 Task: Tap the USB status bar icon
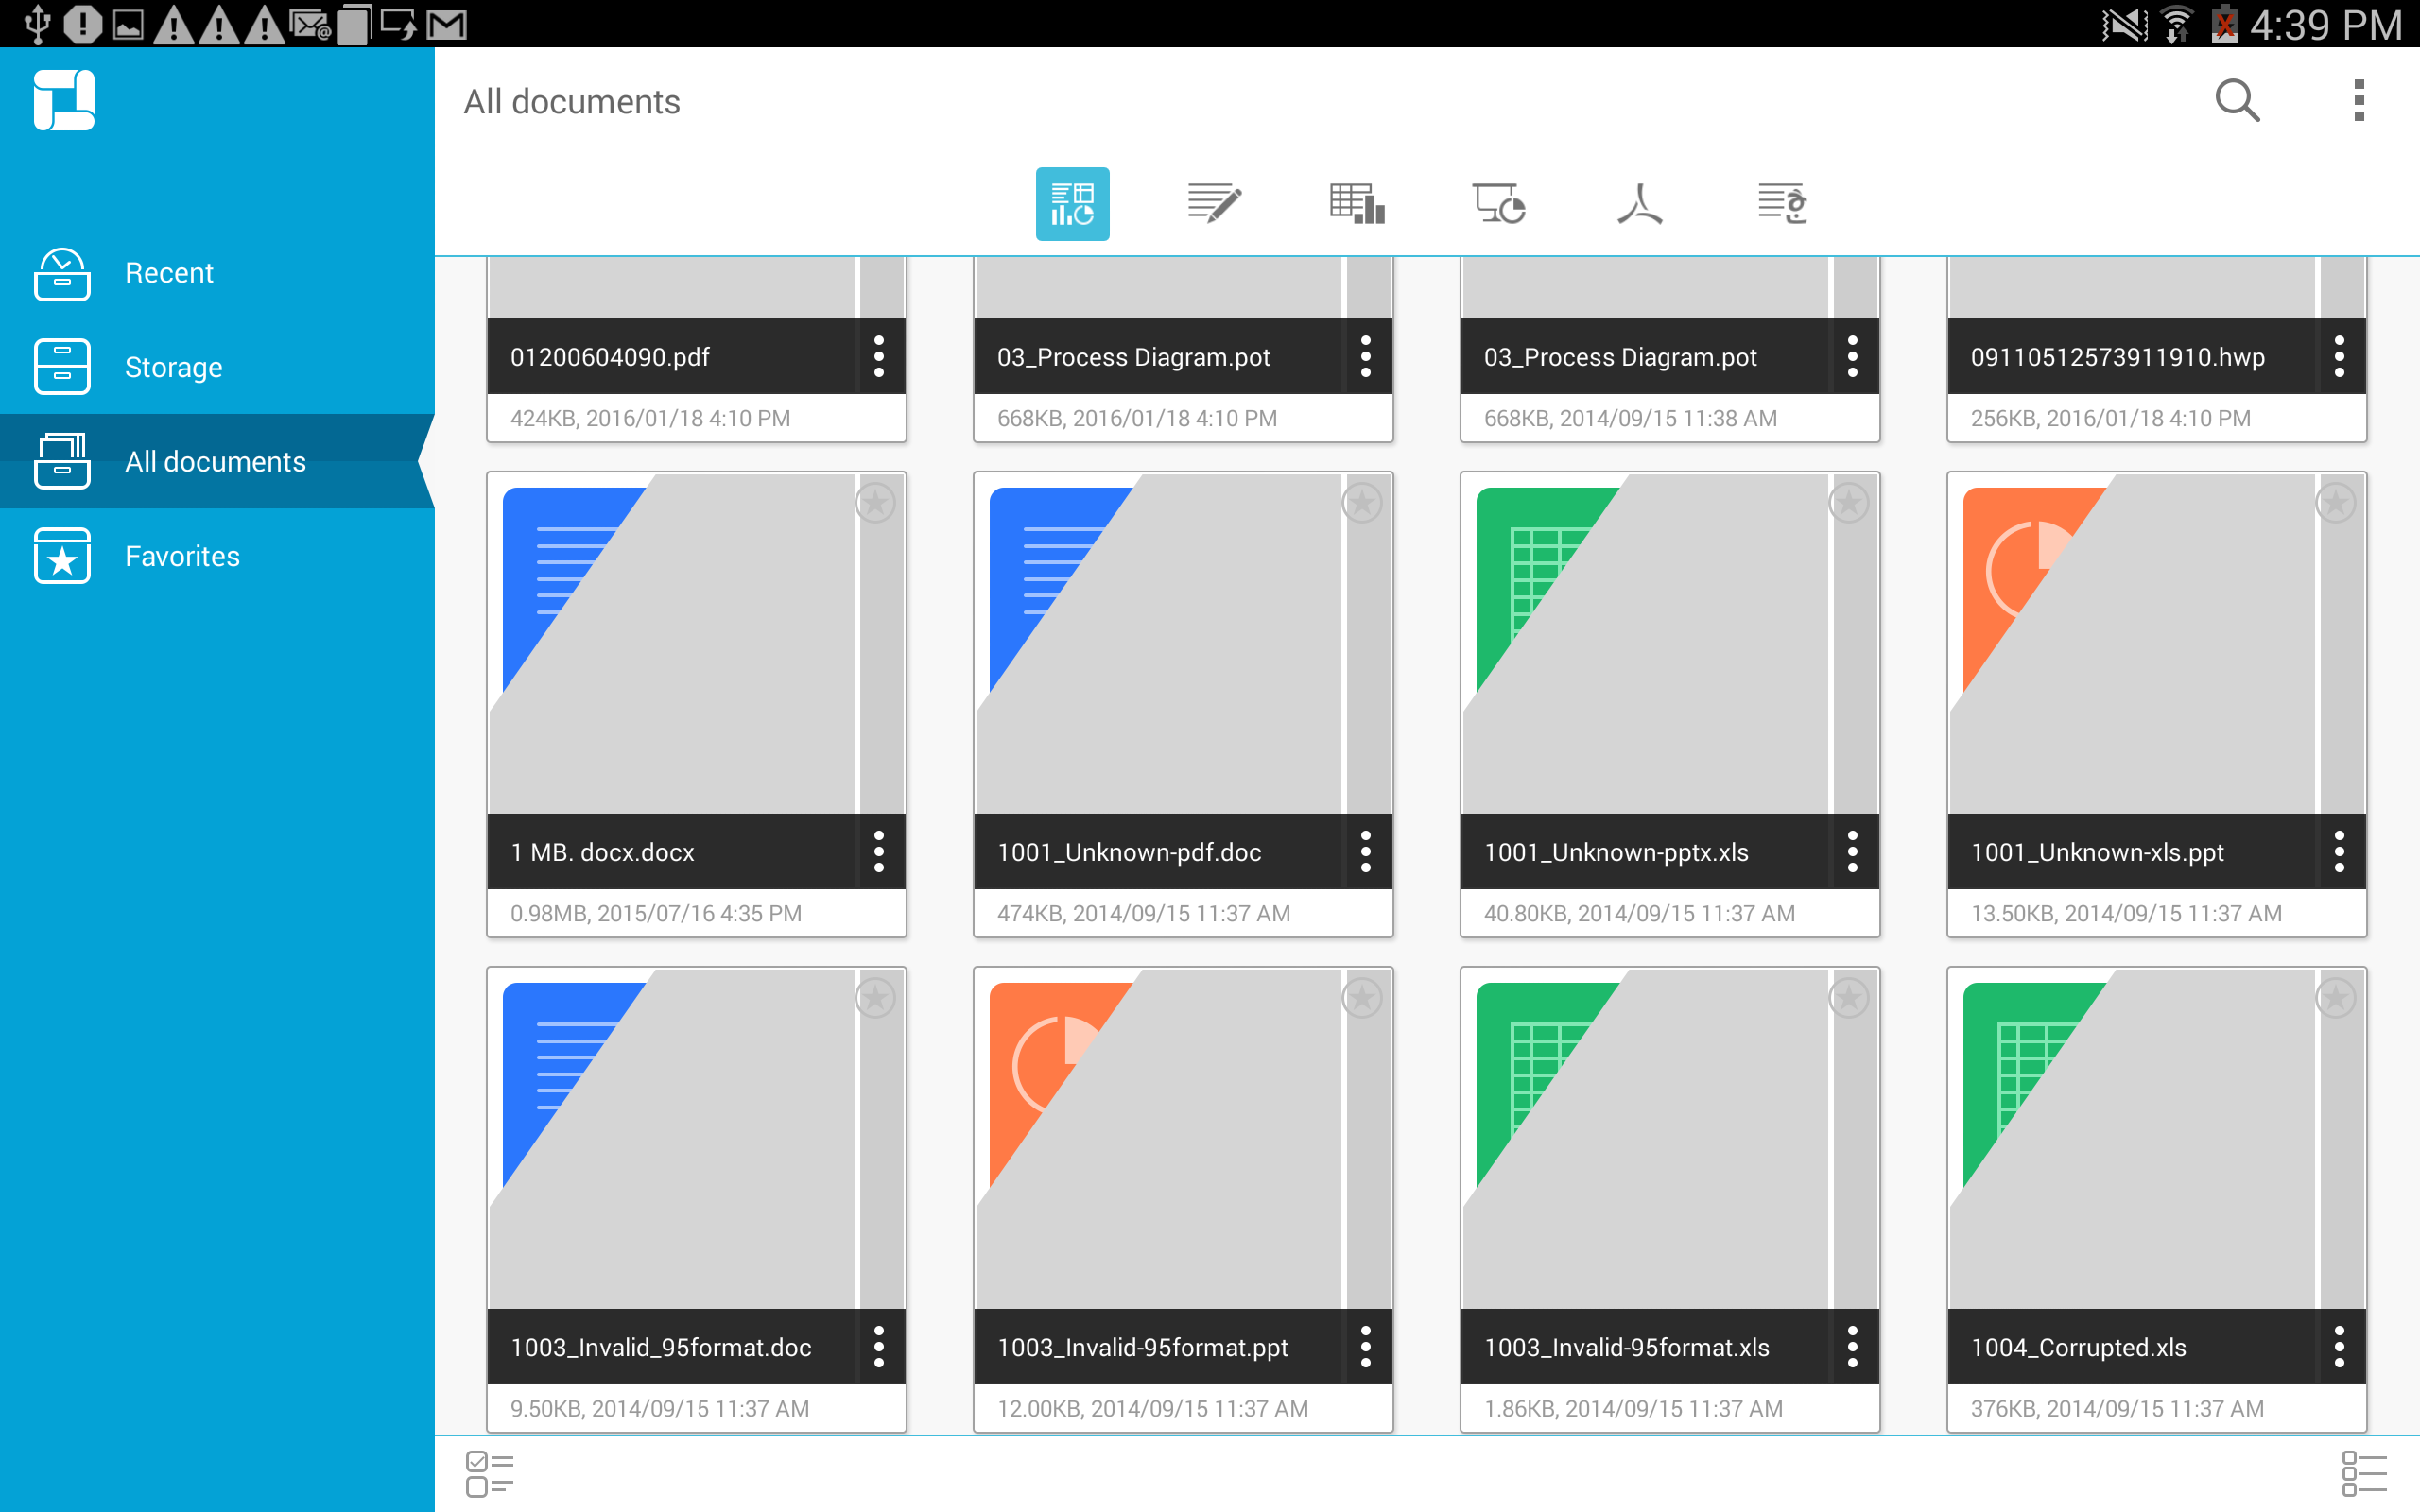point(36,24)
